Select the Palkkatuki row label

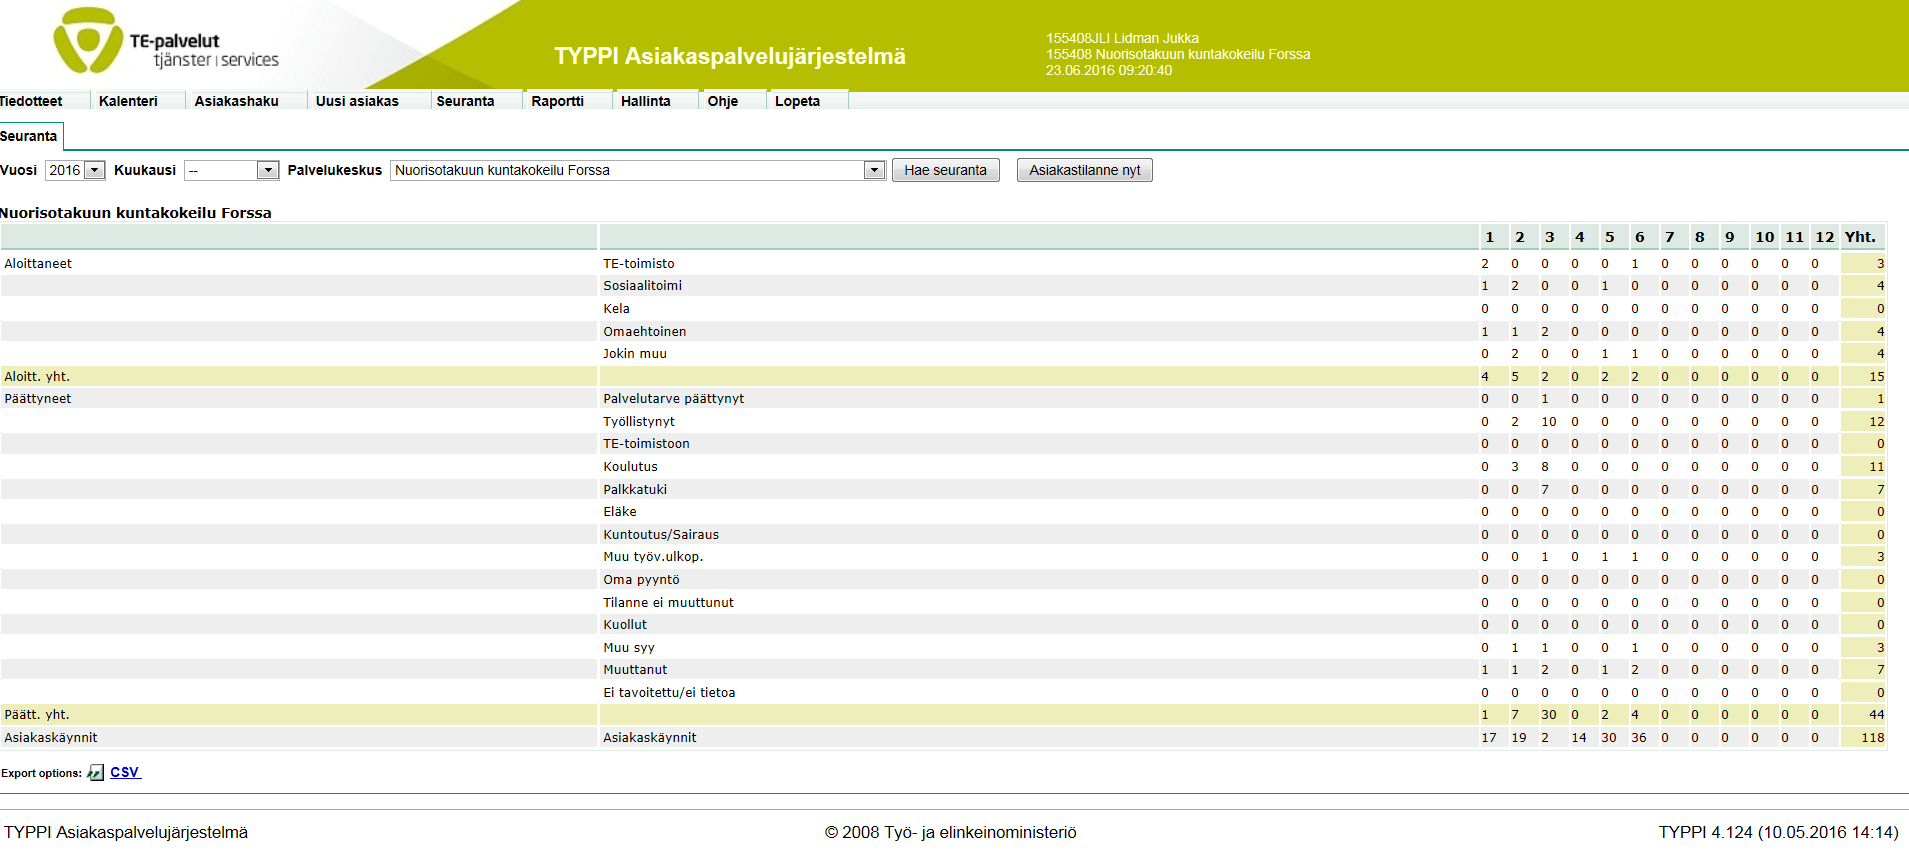click(x=634, y=490)
